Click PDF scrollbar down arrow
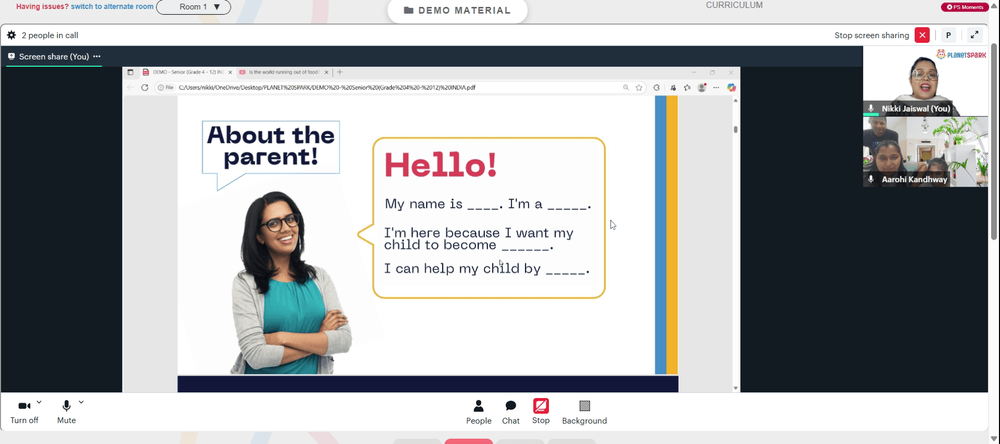The width and height of the screenshot is (1000, 444). pyautogui.click(x=736, y=388)
